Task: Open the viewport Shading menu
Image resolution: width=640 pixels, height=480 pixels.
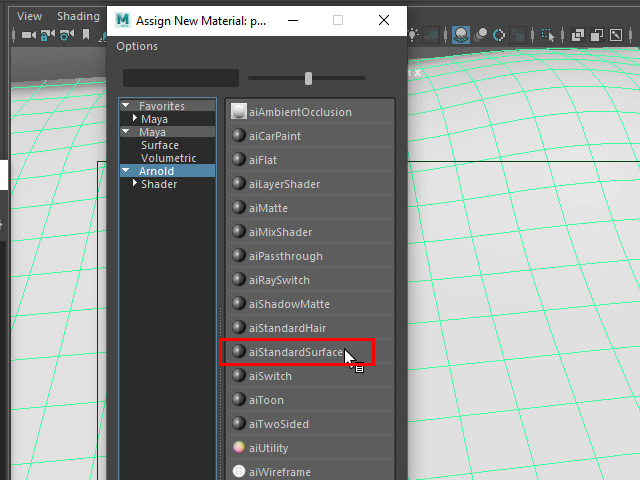Action: point(78,16)
